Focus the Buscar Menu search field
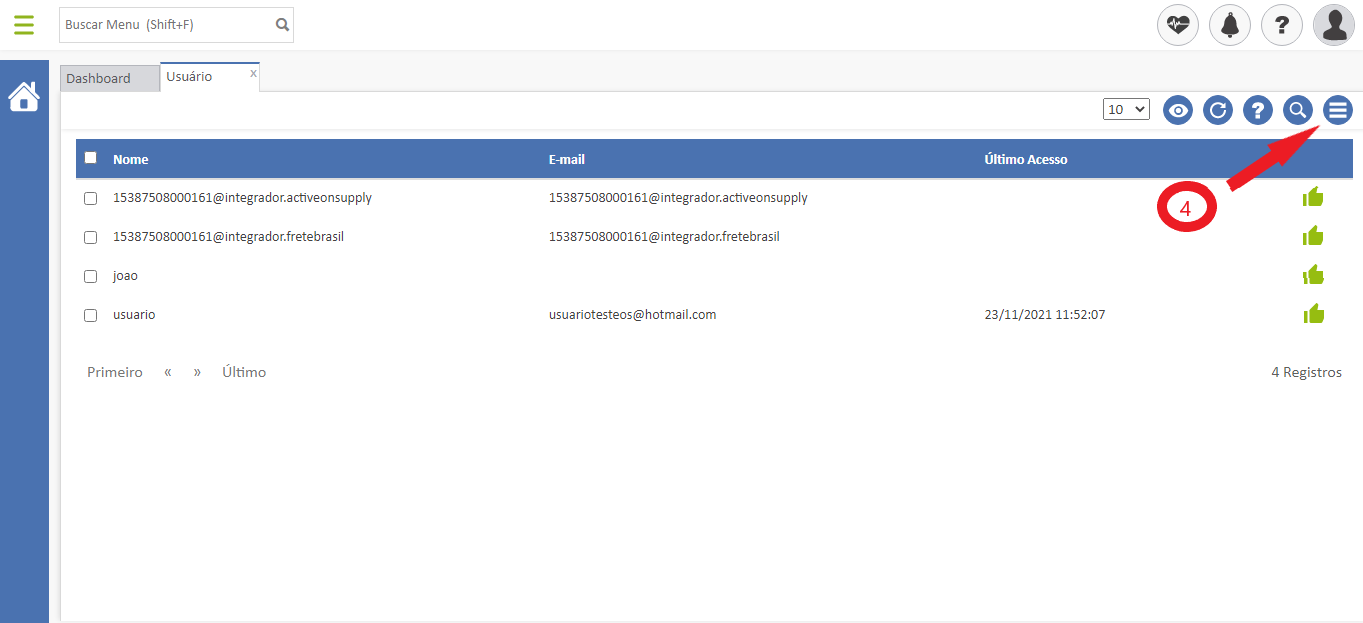The width and height of the screenshot is (1363, 623). [x=166, y=25]
